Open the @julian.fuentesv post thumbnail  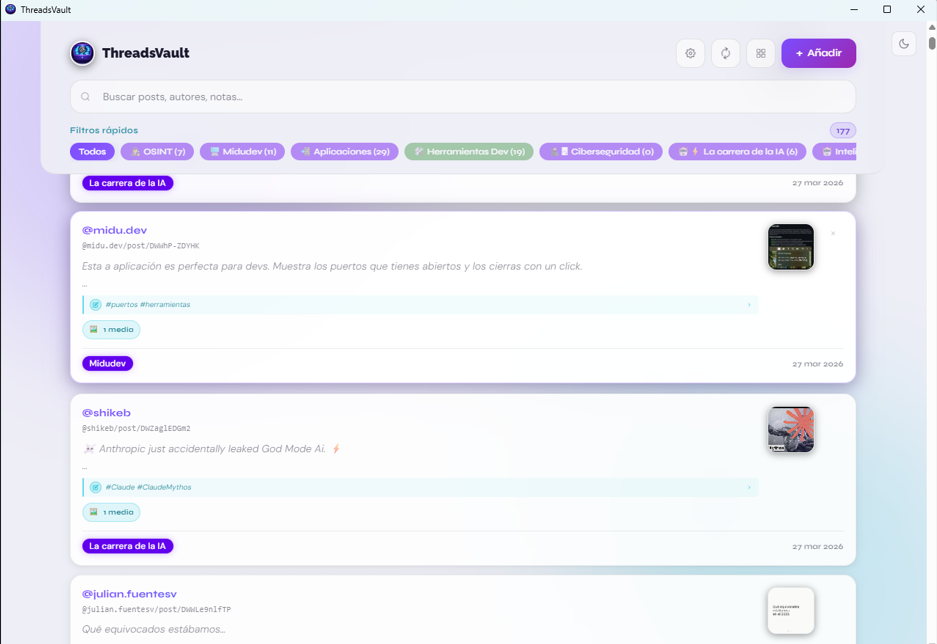[x=791, y=611]
